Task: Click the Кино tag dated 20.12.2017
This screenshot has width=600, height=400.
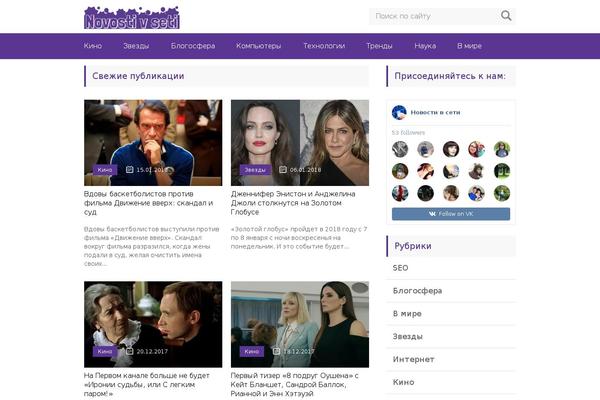Action: click(105, 351)
